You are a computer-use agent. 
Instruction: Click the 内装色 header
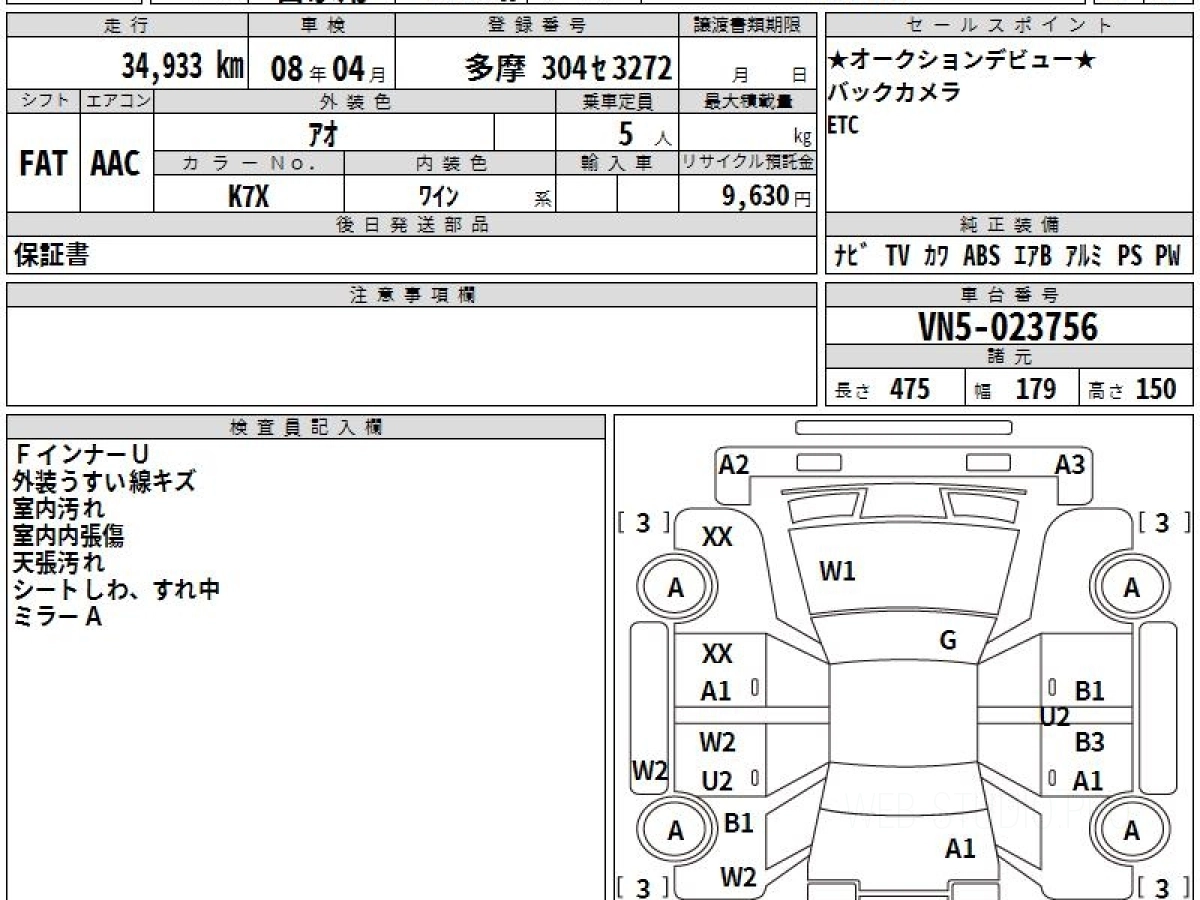[450, 163]
